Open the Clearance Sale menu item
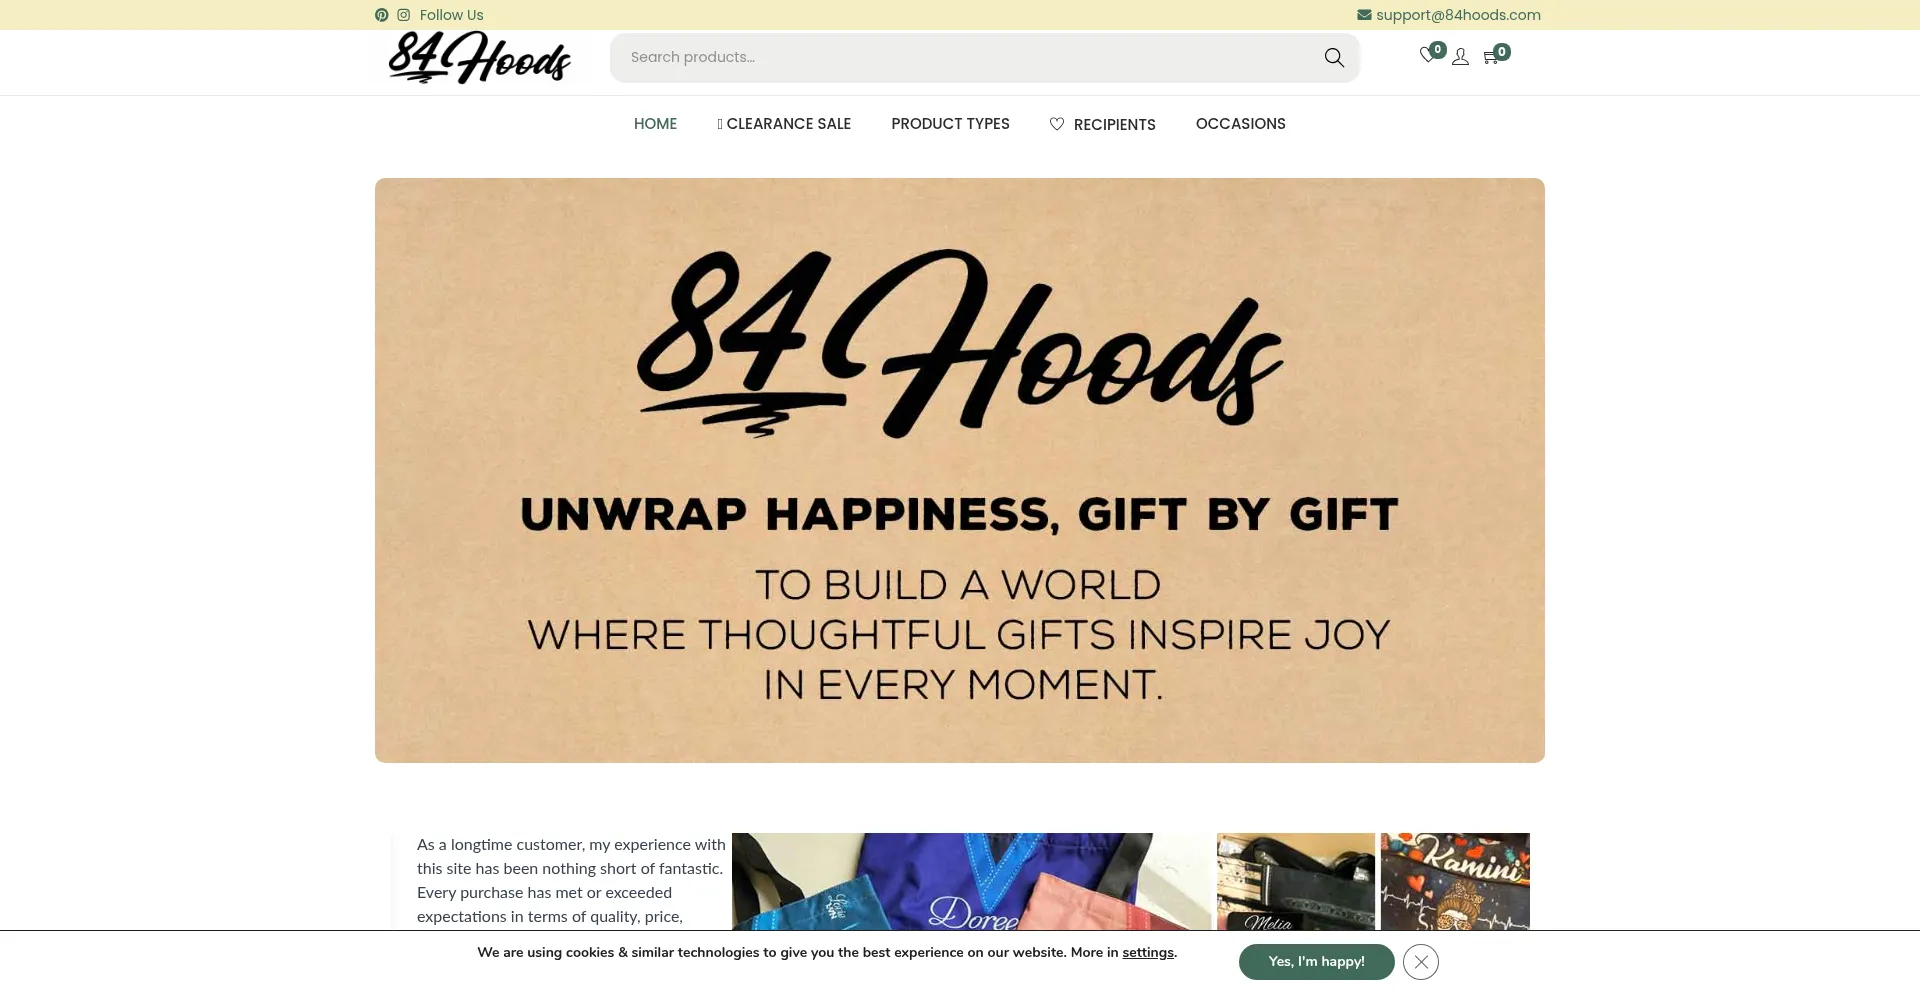 [x=784, y=124]
